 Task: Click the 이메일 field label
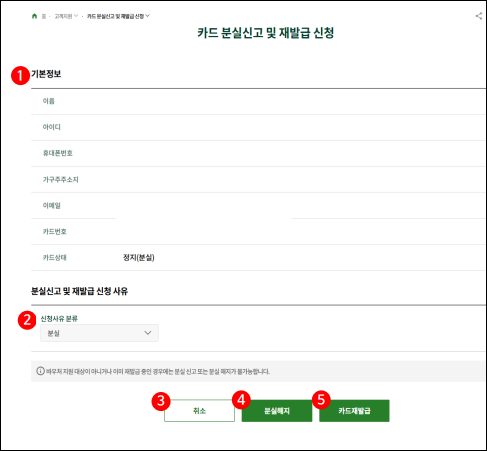[52, 205]
